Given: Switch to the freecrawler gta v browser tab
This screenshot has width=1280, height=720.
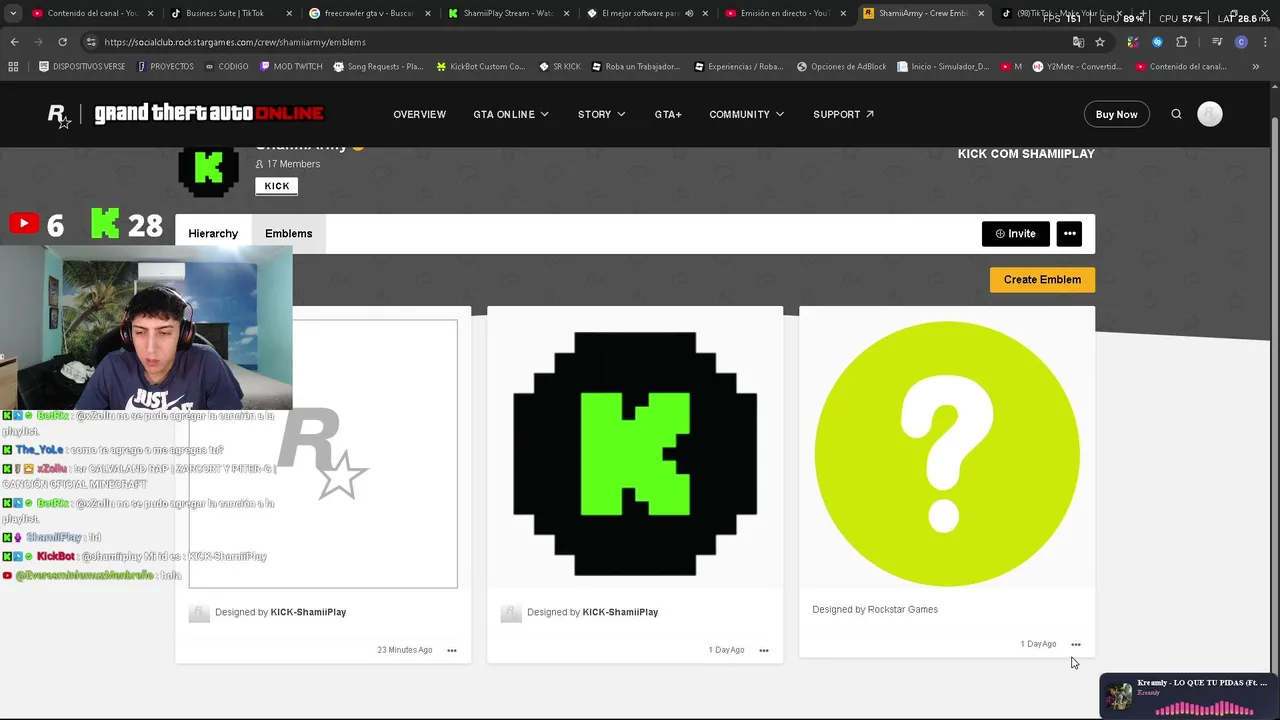Looking at the screenshot, I should [369, 13].
